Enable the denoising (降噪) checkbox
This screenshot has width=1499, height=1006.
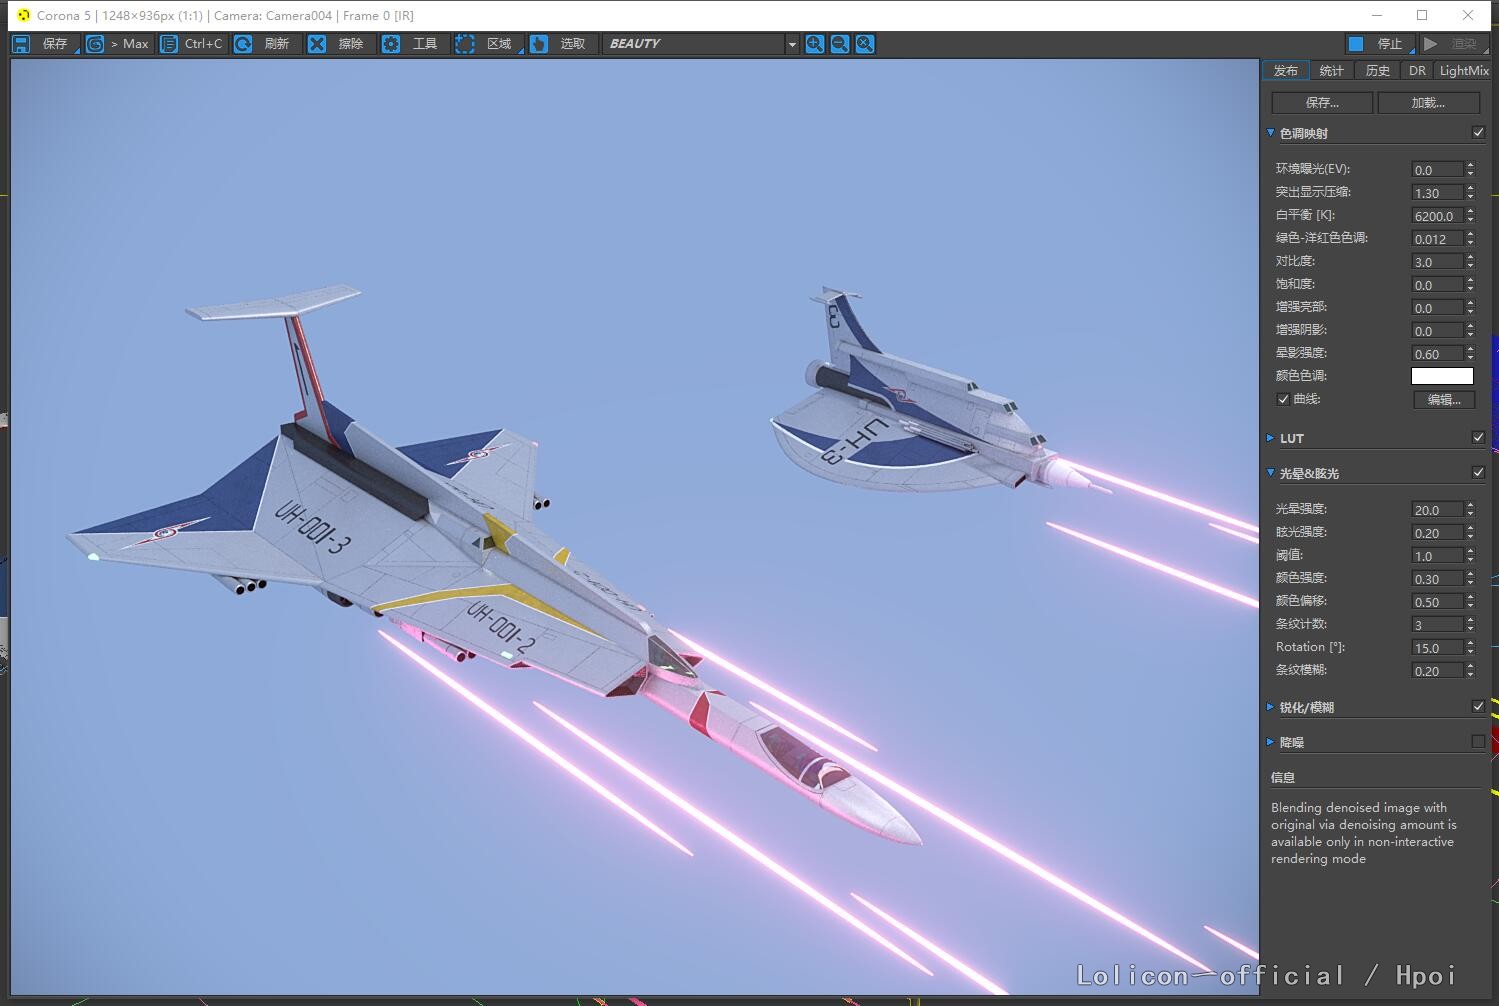coord(1478,741)
